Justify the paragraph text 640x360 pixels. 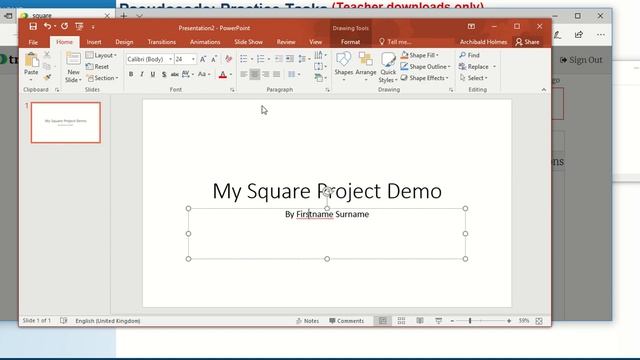pos(277,74)
